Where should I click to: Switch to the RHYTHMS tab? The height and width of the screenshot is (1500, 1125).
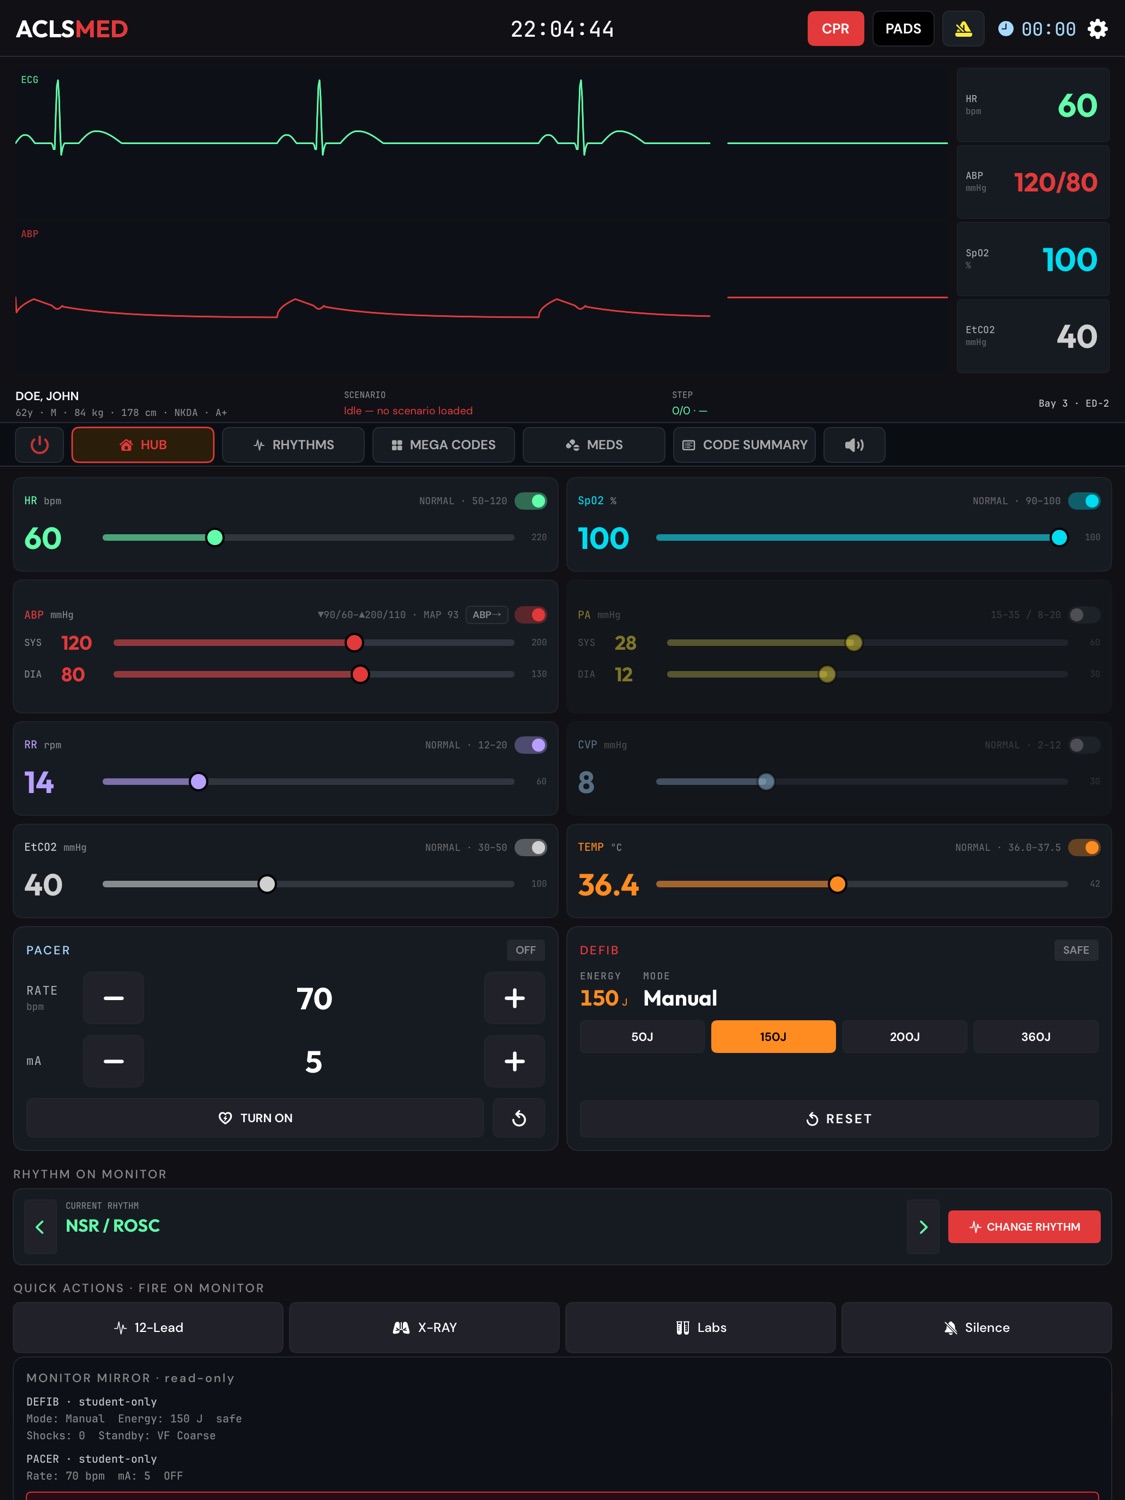293,445
